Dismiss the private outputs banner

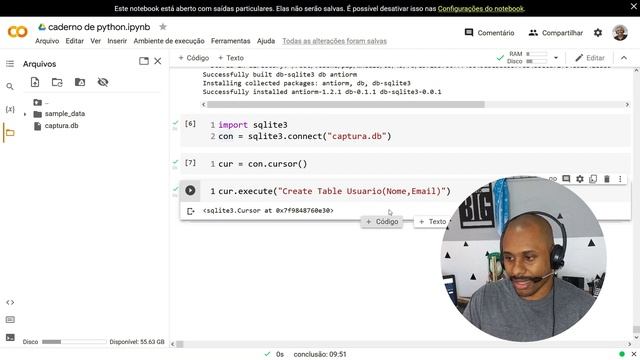[633, 7]
